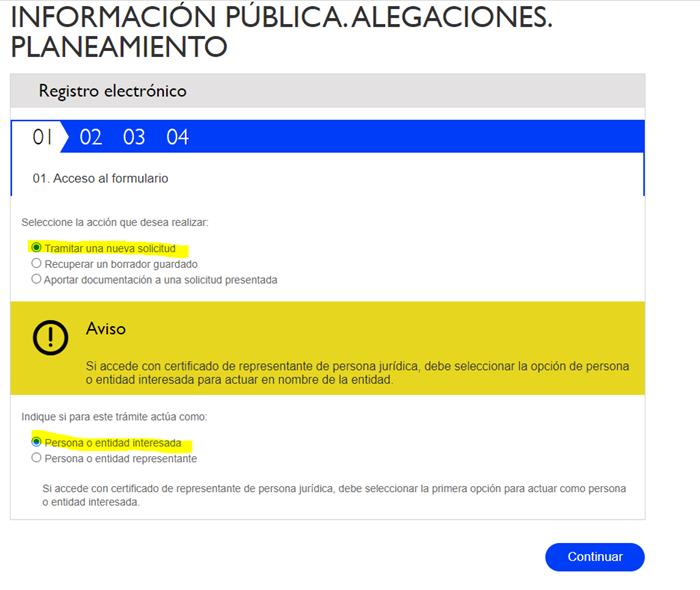Click the '01. Acceso al formulario' heading
The height and width of the screenshot is (590, 700).
coord(100,178)
